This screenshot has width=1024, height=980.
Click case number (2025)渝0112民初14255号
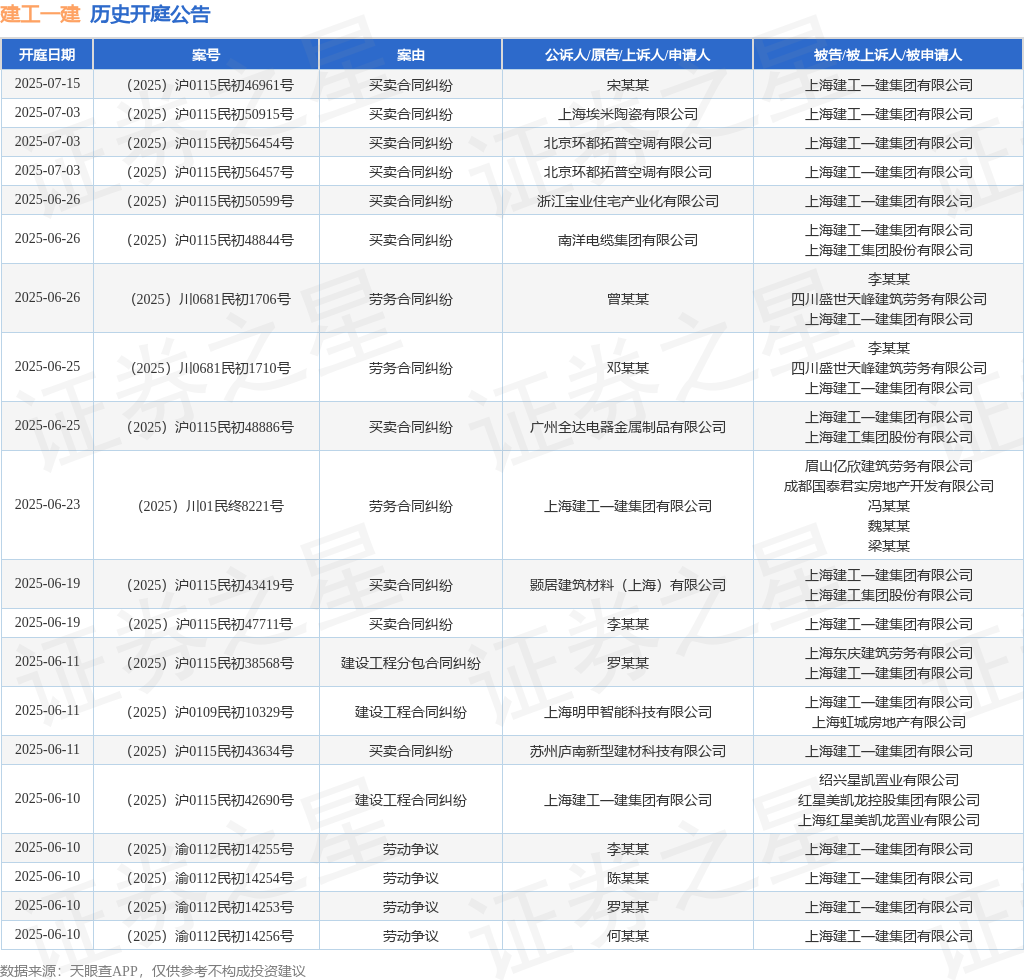coord(210,849)
